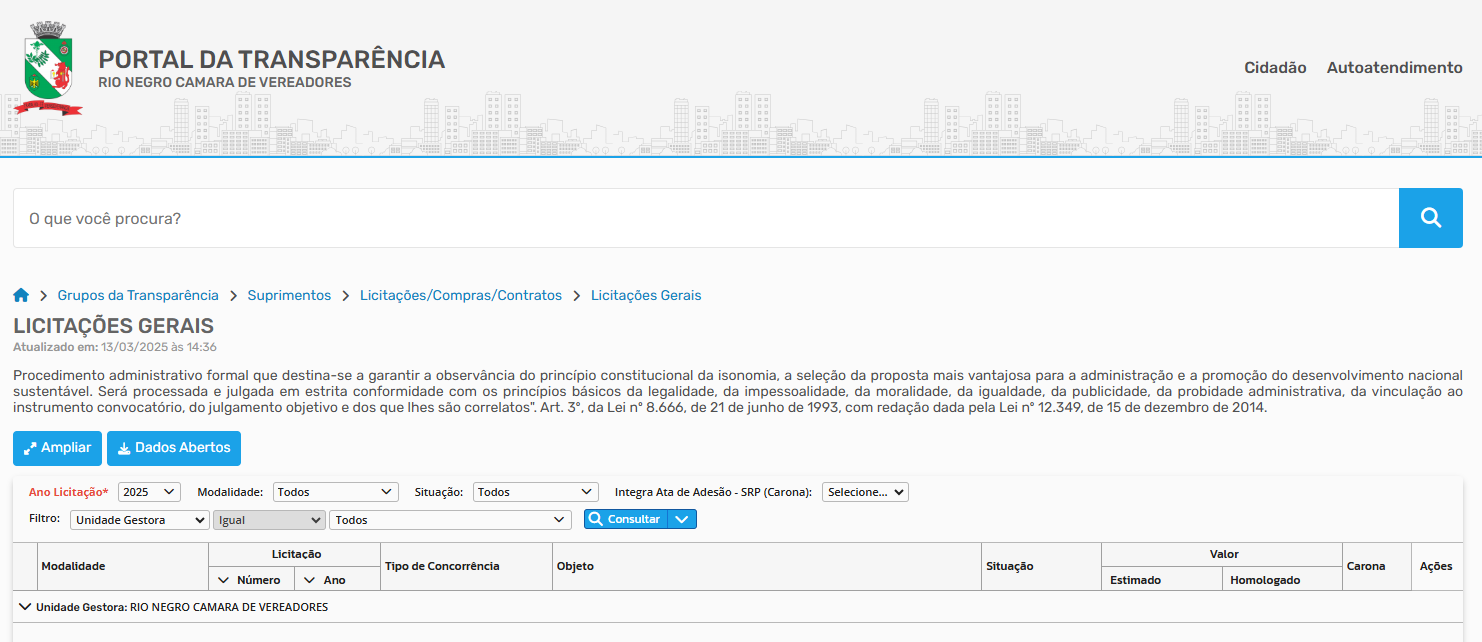Go to Grupos da Transparência breadcrumb
Screen dimensions: 1482x642
coord(138,295)
